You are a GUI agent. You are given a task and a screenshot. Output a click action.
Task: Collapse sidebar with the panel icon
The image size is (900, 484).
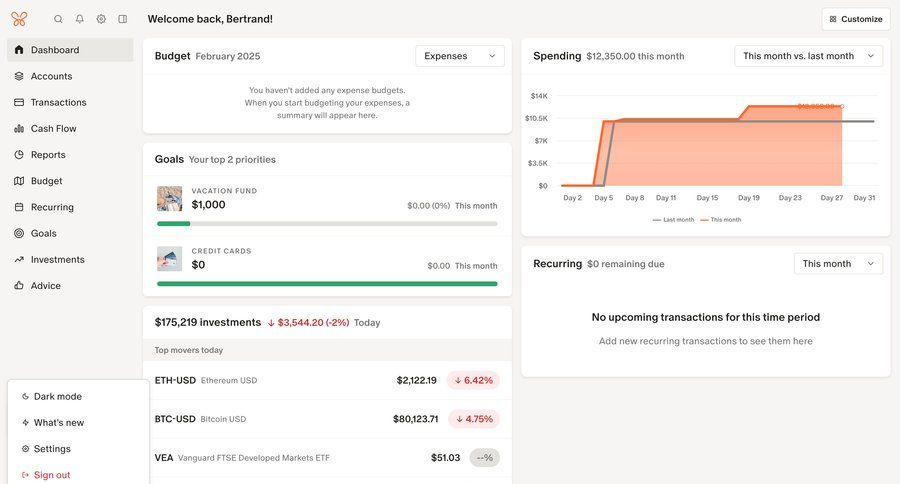(x=123, y=19)
